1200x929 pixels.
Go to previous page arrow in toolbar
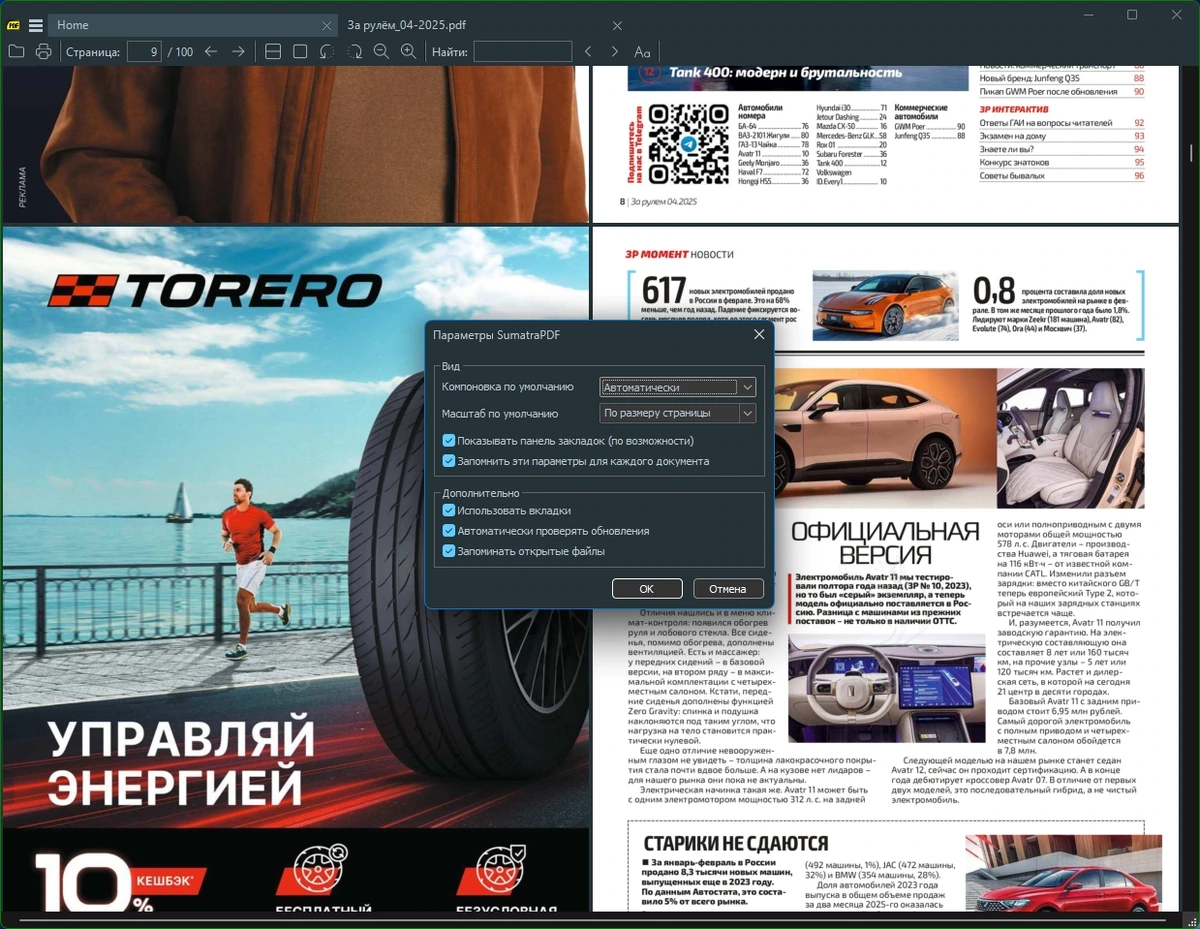click(x=211, y=51)
